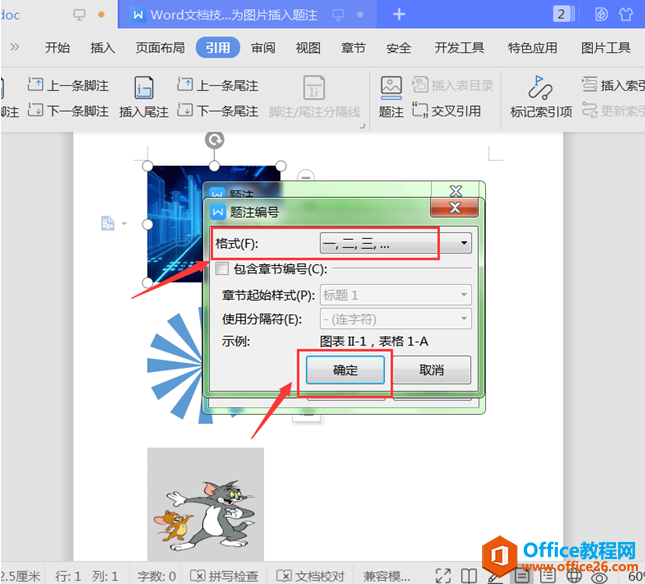
Task: Click the zoom-out minus icon near image
Action: (x=306, y=177)
